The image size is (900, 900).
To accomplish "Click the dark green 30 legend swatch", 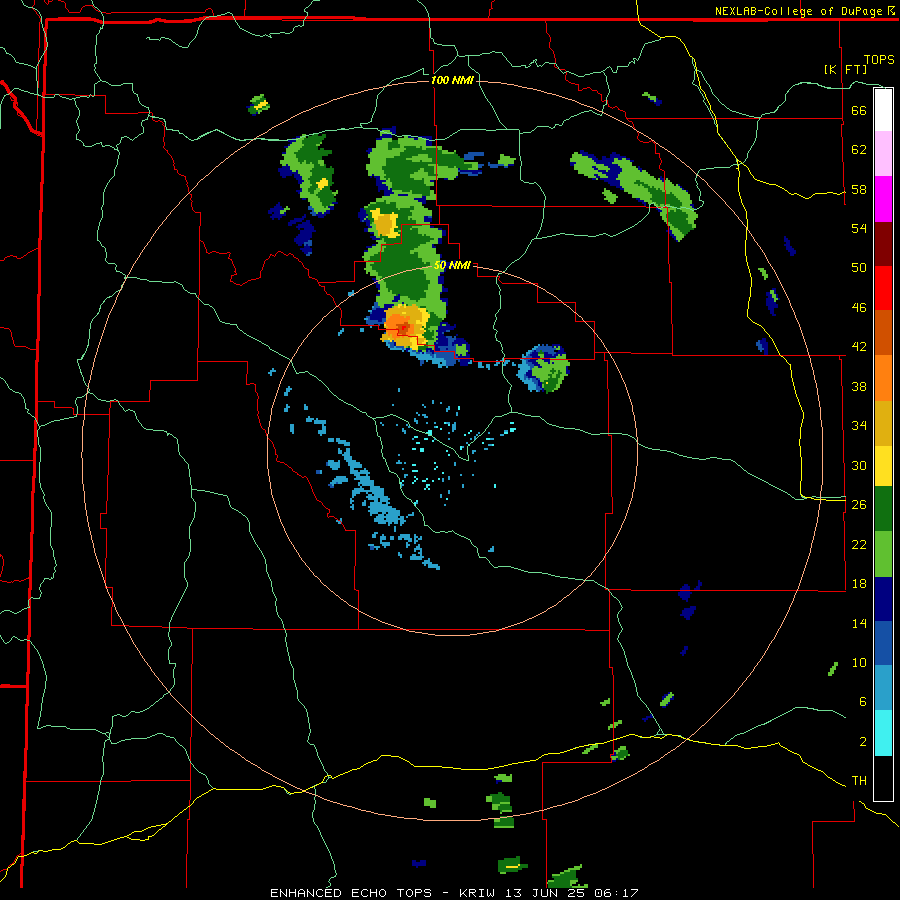I will tap(883, 509).
